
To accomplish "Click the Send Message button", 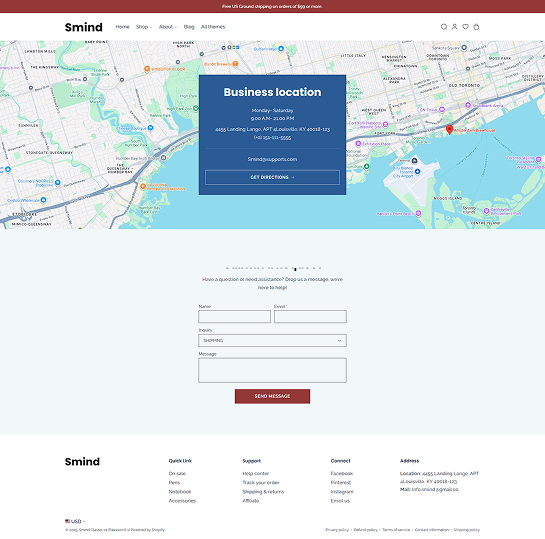I will [x=272, y=396].
